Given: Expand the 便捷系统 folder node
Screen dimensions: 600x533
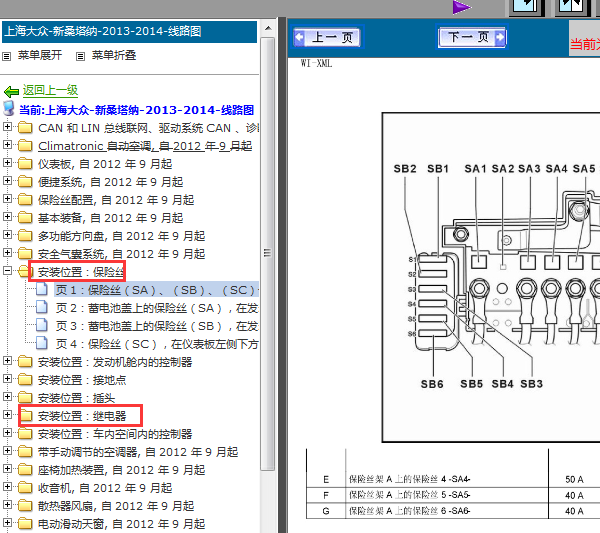Looking at the screenshot, I should (7, 180).
